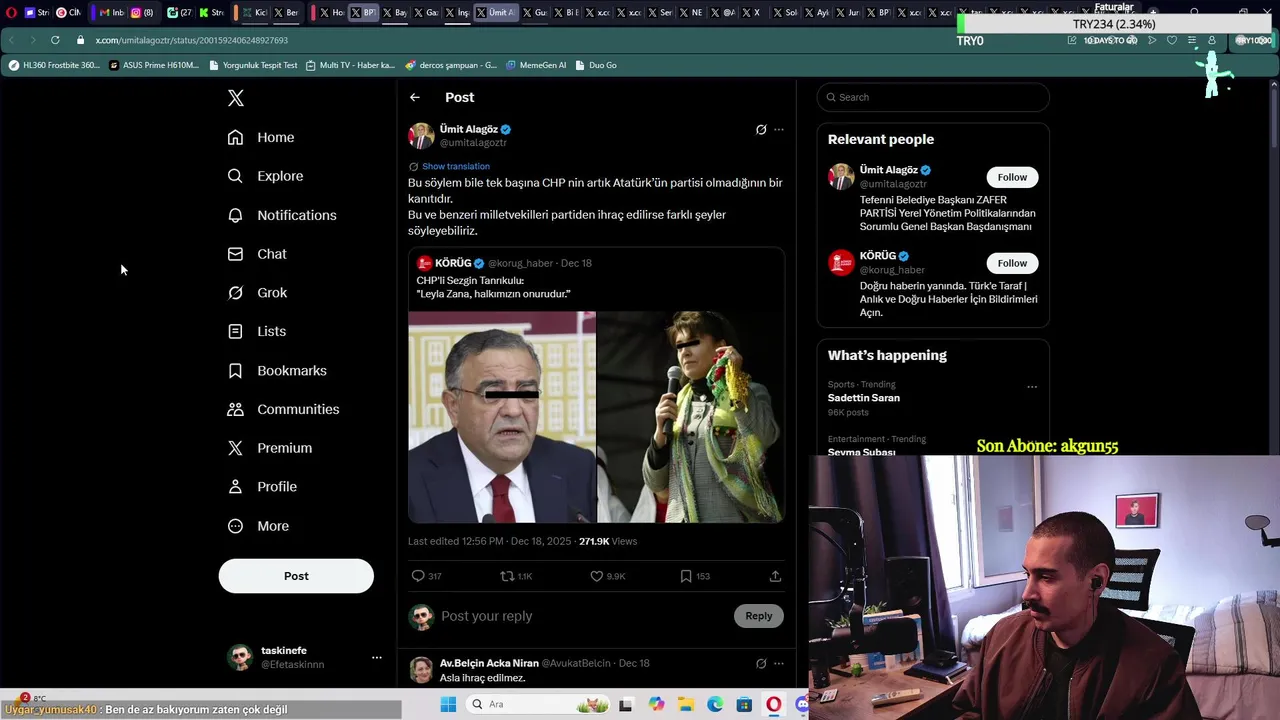1280x720 pixels.
Task: Click the back arrow next to Post
Action: (x=415, y=97)
